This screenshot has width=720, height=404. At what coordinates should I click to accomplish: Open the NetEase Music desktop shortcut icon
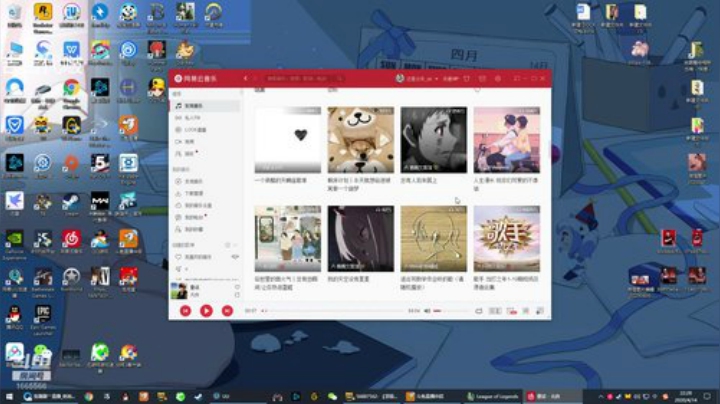[71, 241]
